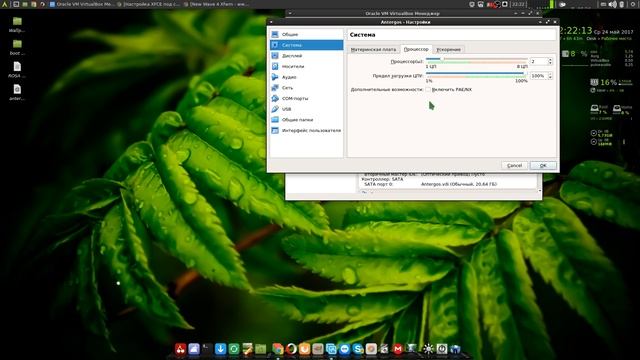This screenshot has width=640, height=360.
Task: Enable the Включить PAE/NX checkbox
Action: point(428,89)
